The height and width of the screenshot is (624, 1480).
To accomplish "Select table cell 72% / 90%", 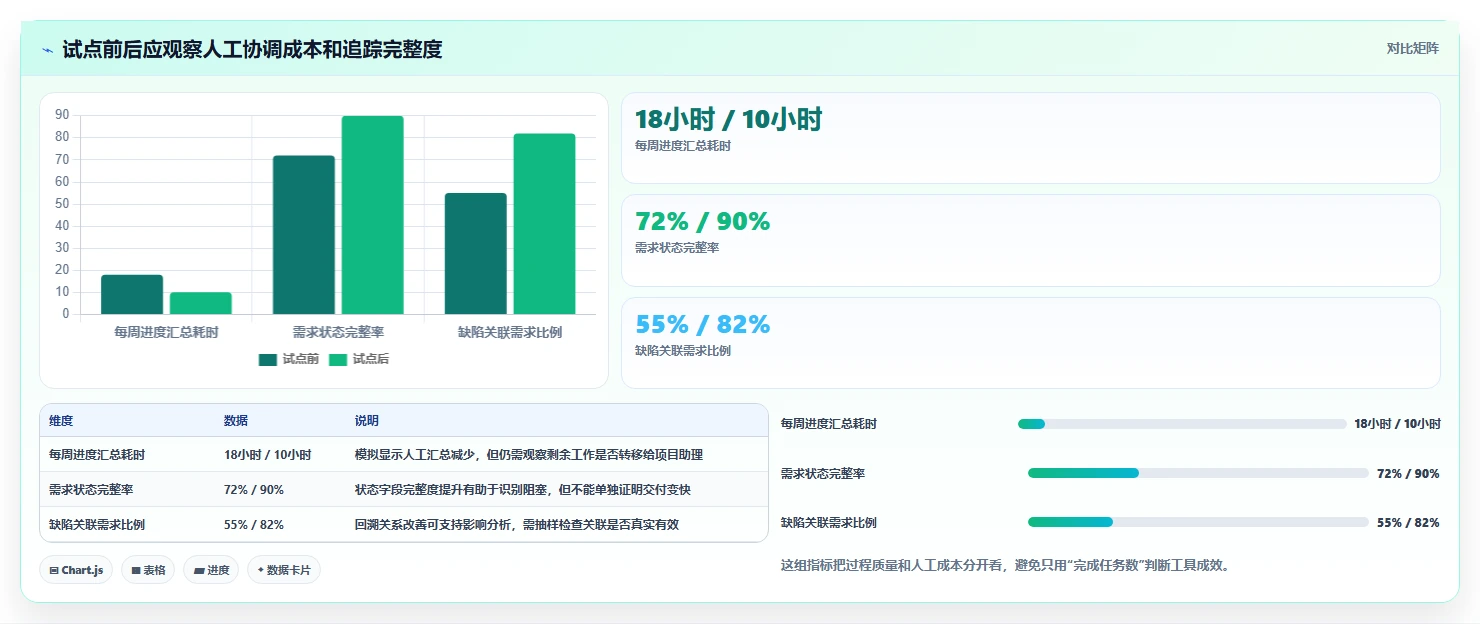I will (254, 490).
